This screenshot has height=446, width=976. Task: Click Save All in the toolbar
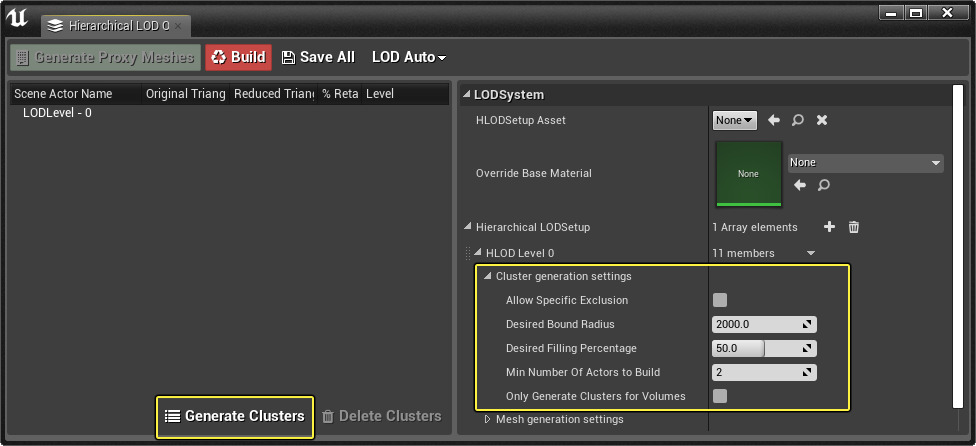point(319,57)
